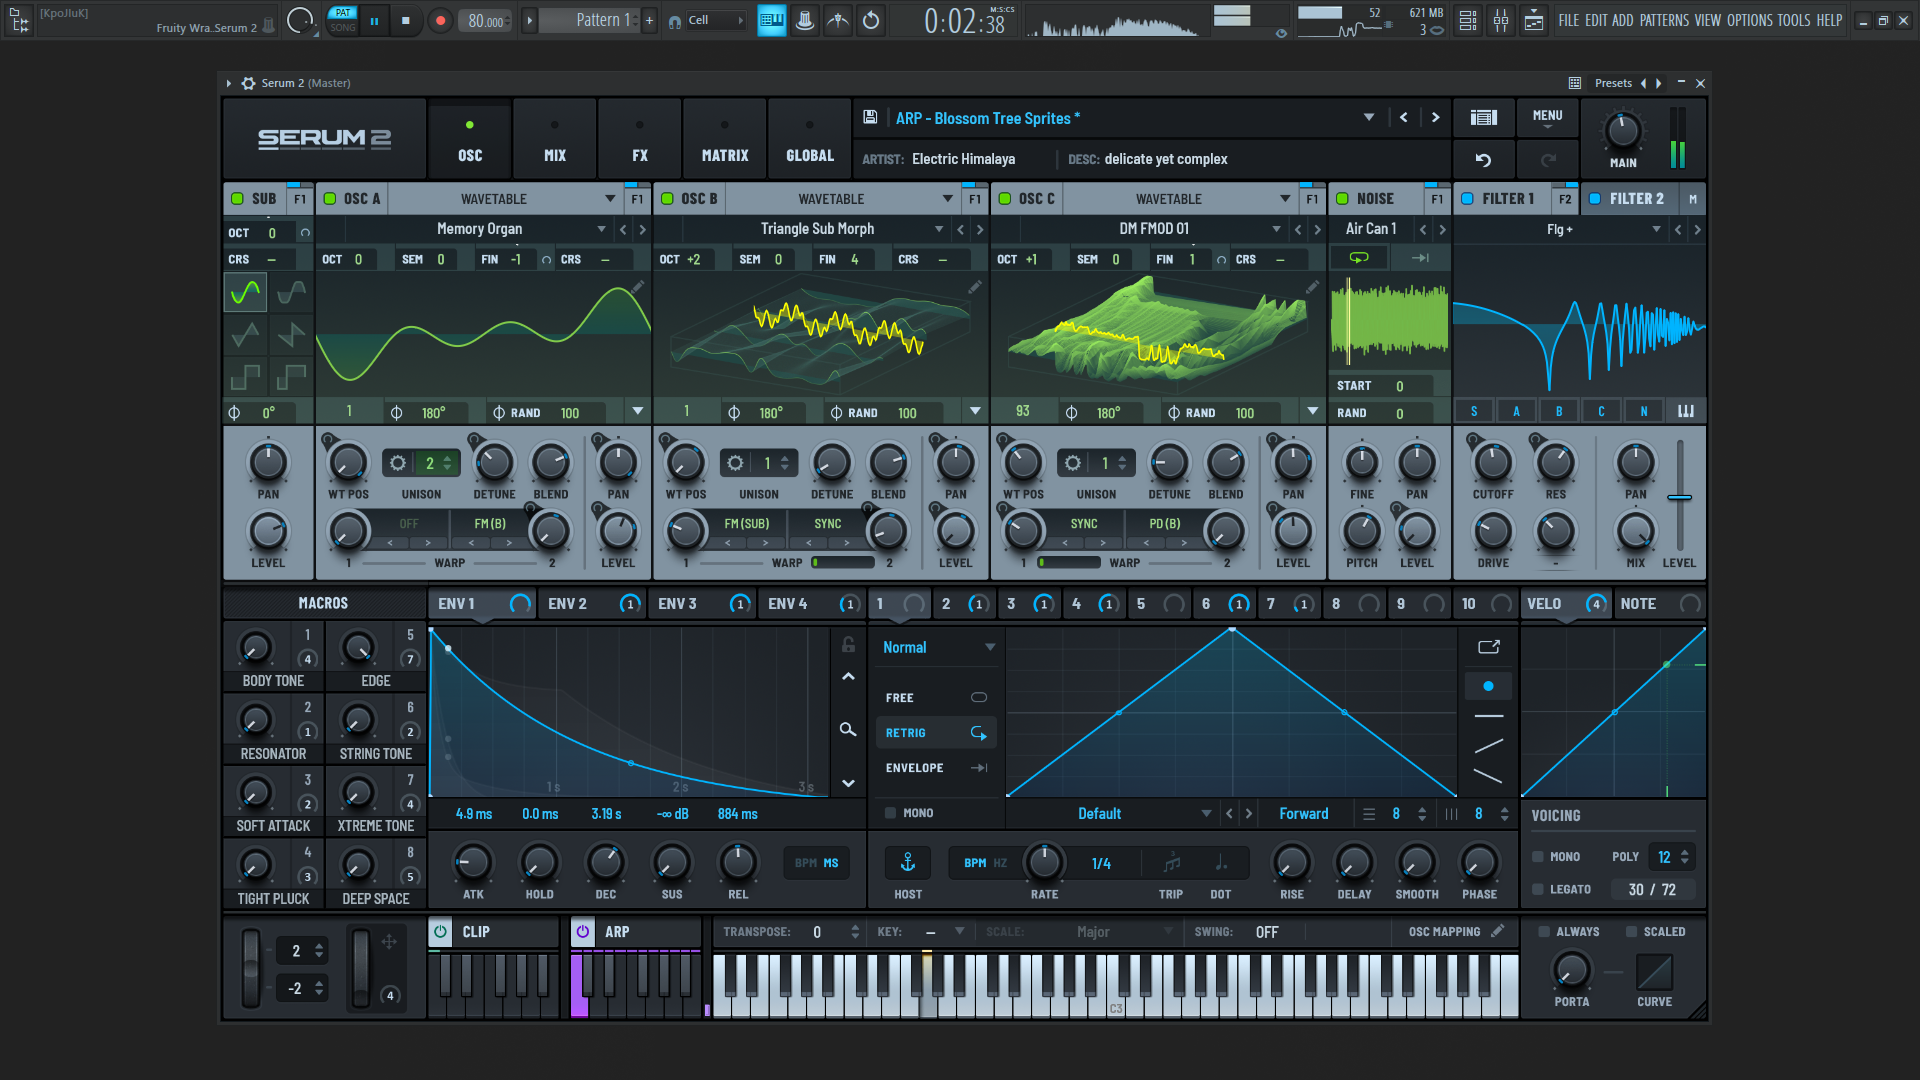Click the Serum MENU button
Screen dimensions: 1920x1080
pyautogui.click(x=1547, y=116)
